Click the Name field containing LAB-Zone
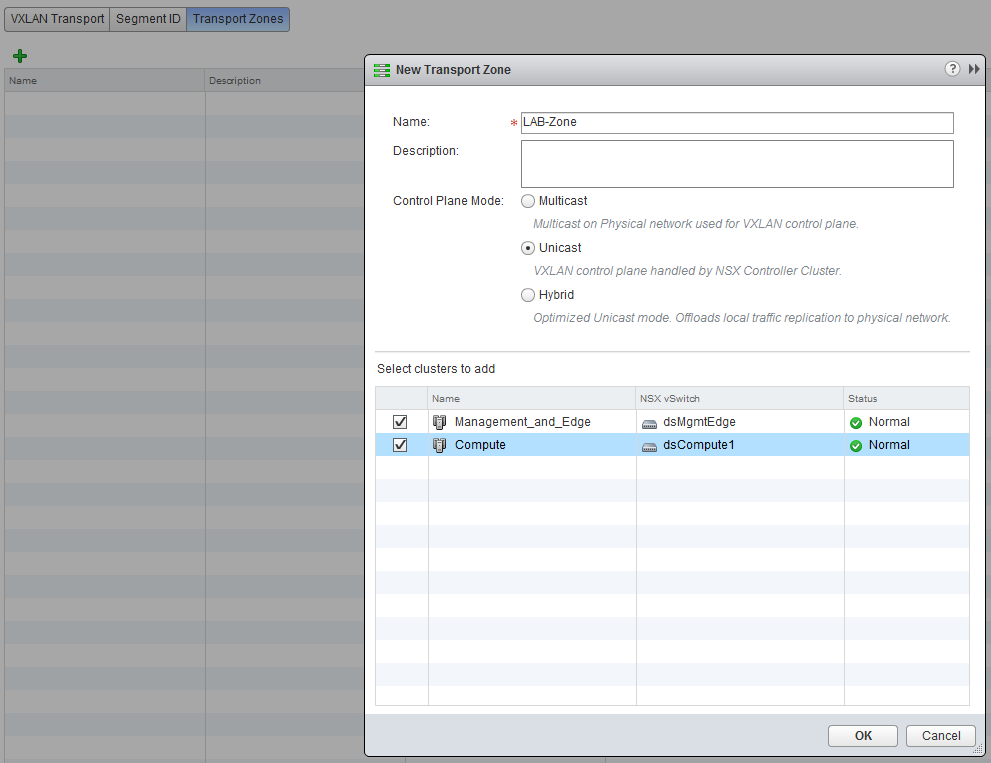 click(x=737, y=122)
